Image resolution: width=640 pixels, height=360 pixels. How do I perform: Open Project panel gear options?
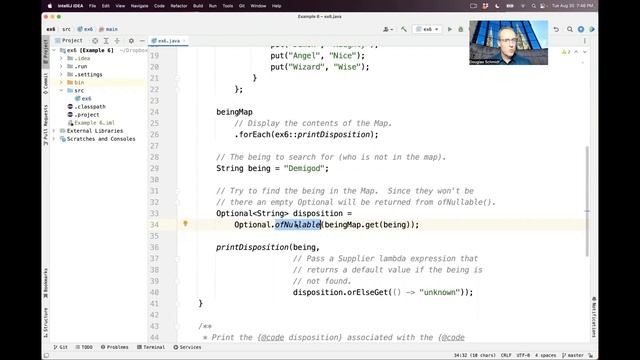131,41
